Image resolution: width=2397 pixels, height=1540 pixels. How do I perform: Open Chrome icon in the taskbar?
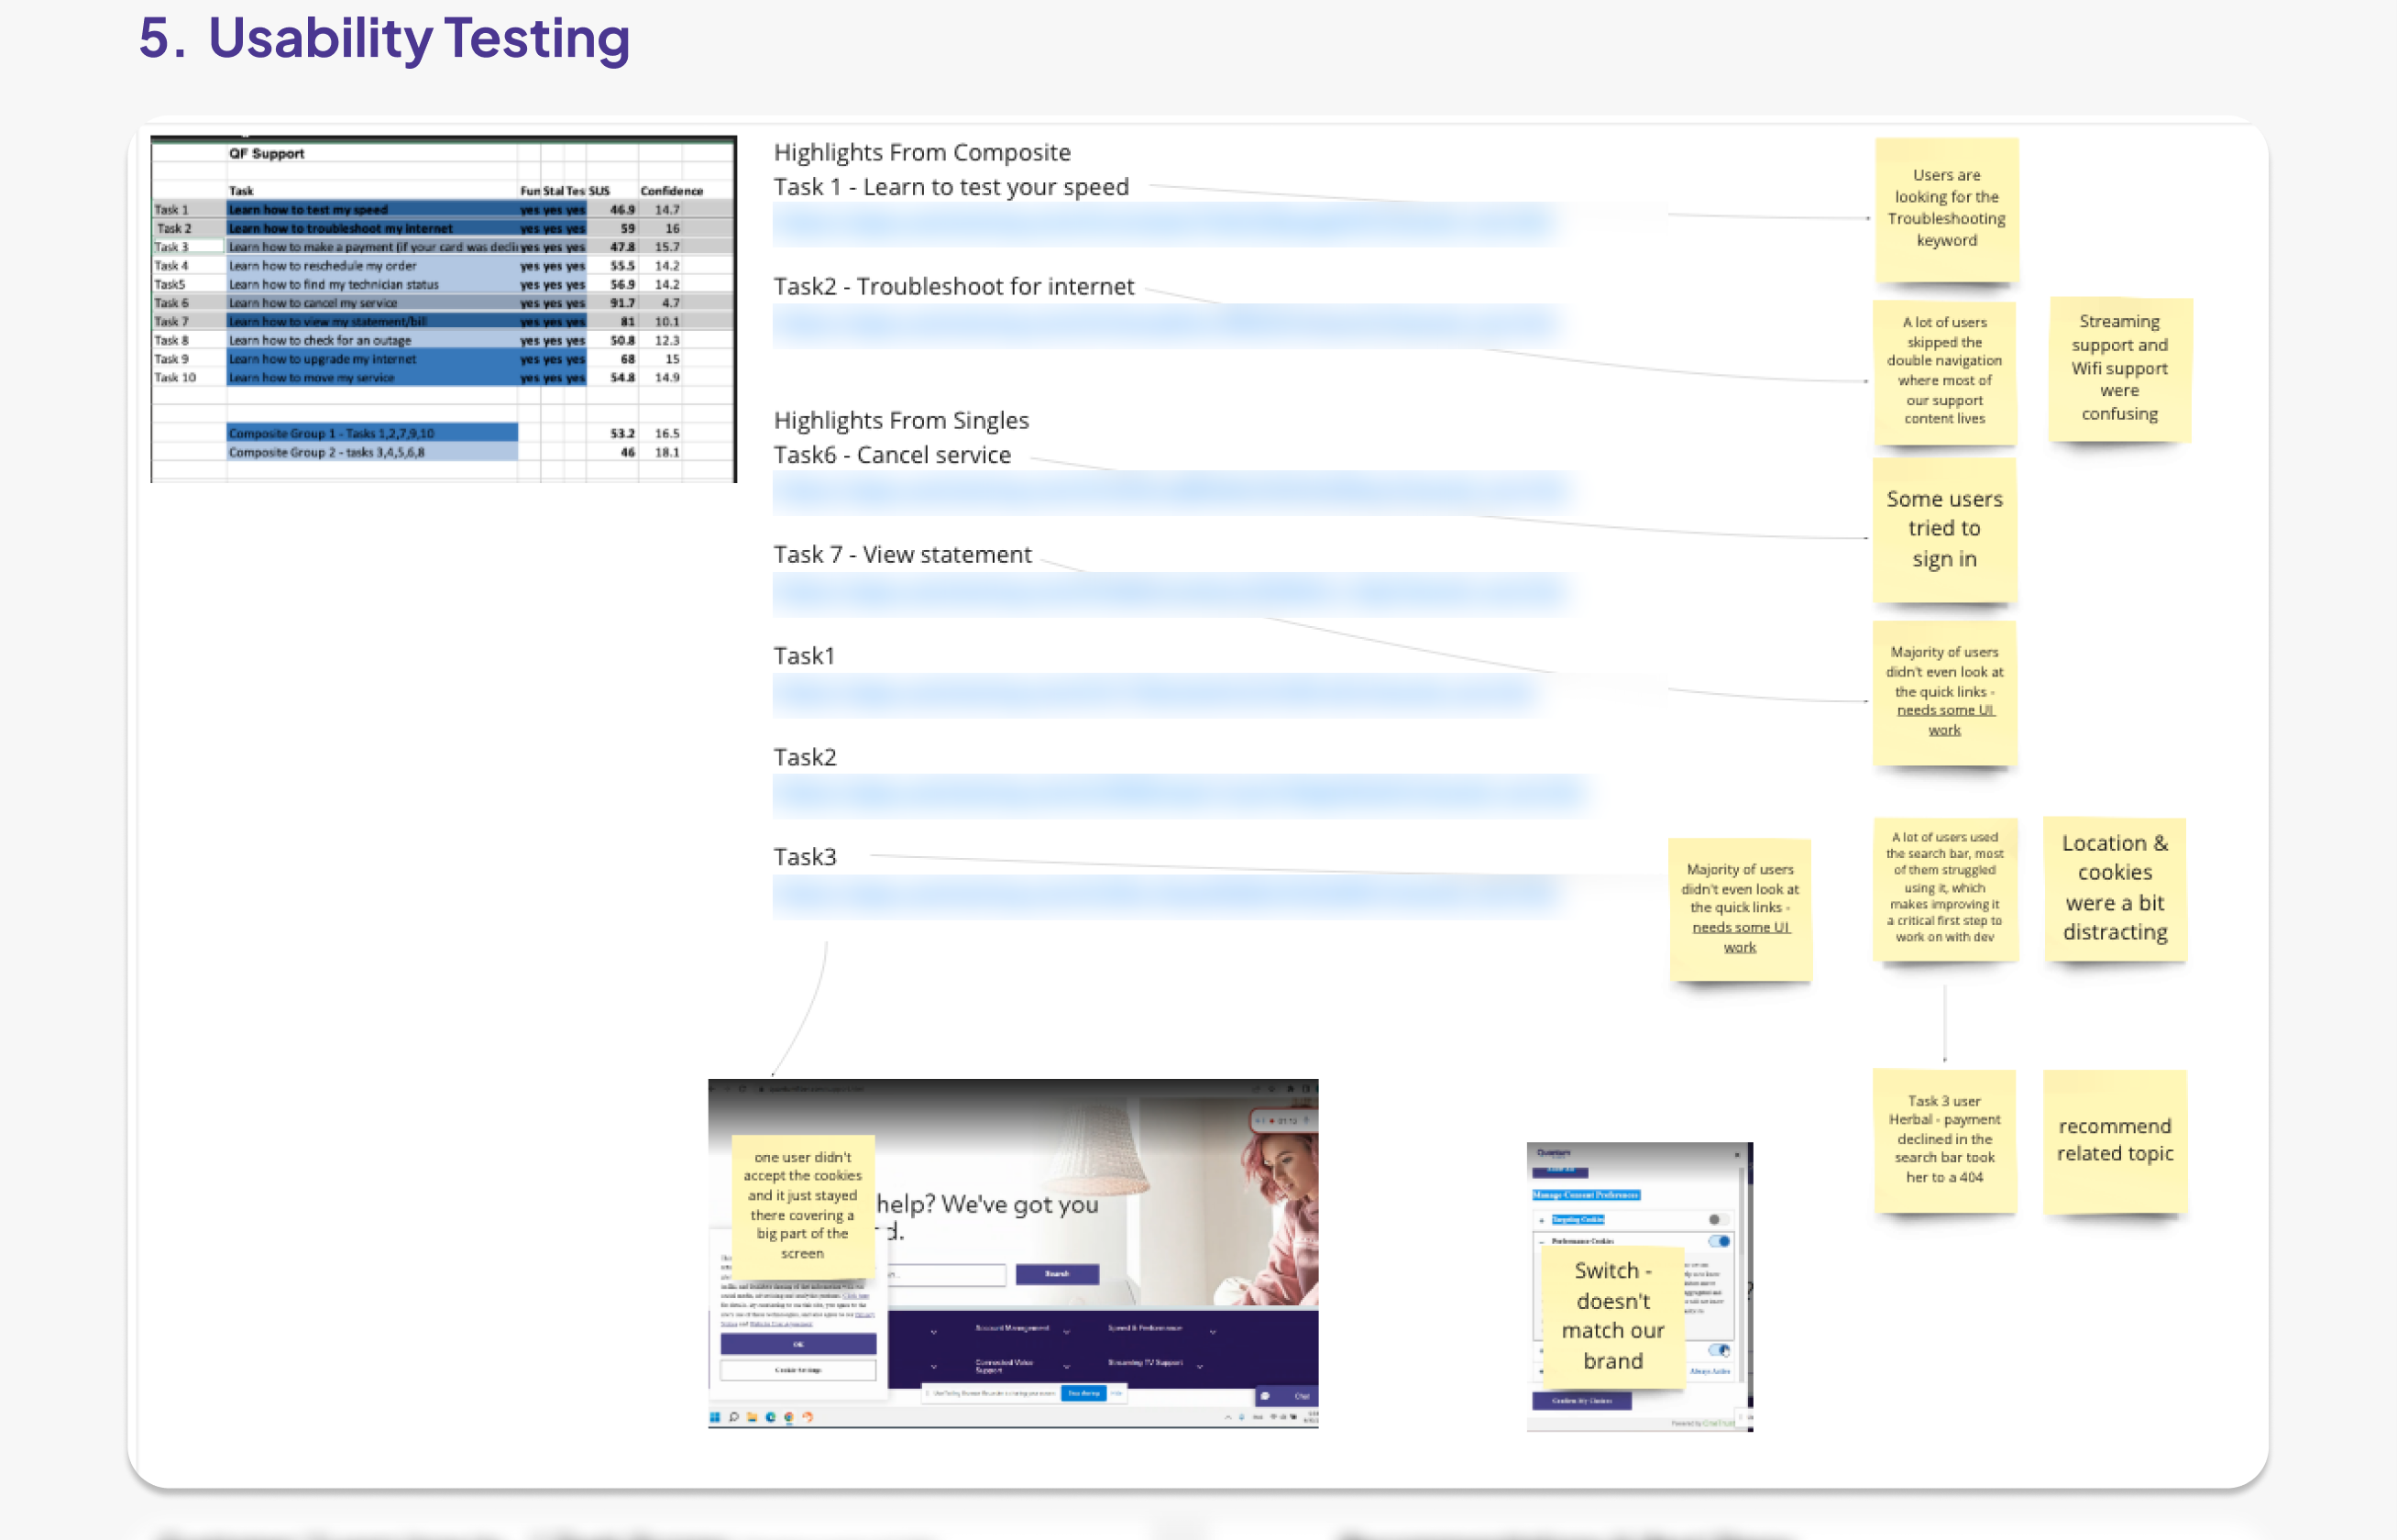[x=789, y=1417]
